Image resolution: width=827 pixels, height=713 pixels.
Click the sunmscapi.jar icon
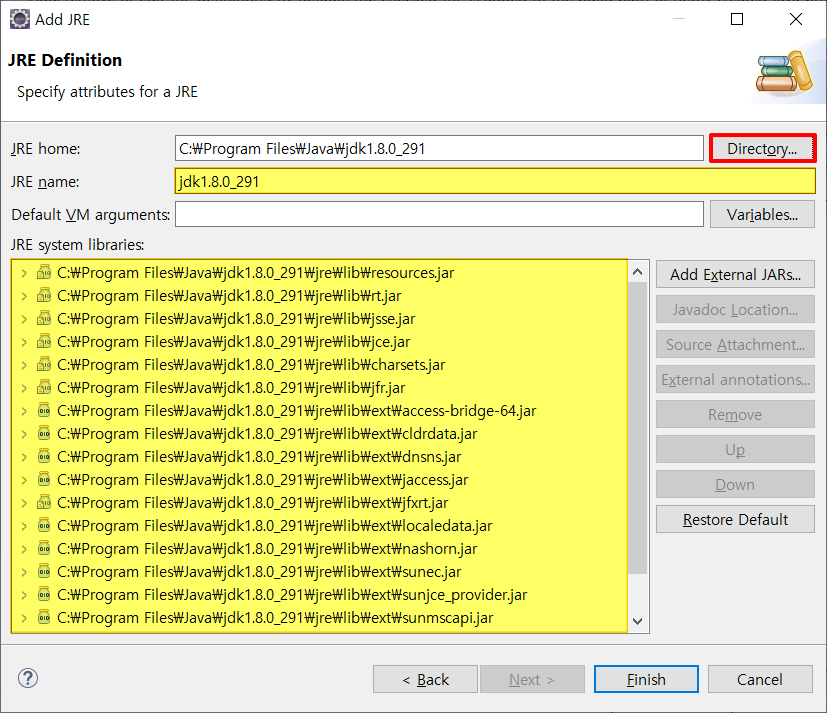point(44,618)
